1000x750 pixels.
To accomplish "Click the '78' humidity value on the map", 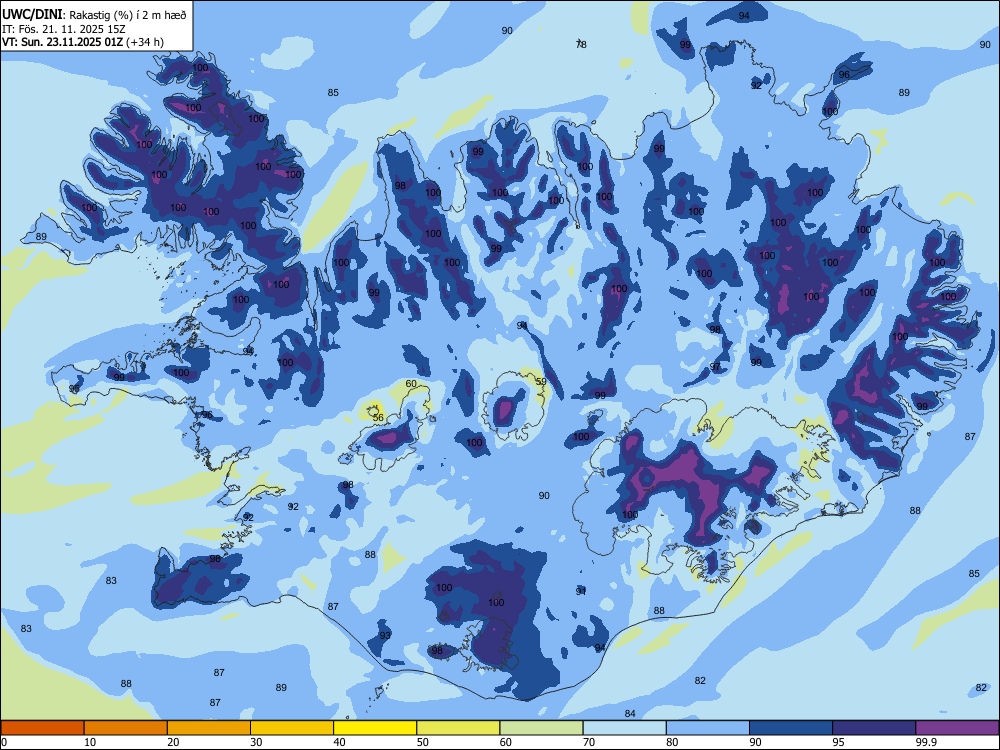I will pos(581,44).
